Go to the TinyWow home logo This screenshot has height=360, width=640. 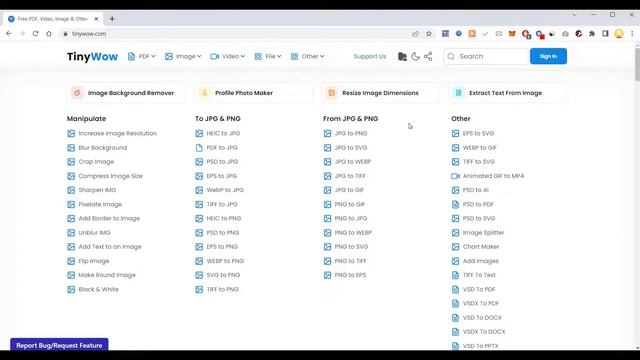pos(92,56)
